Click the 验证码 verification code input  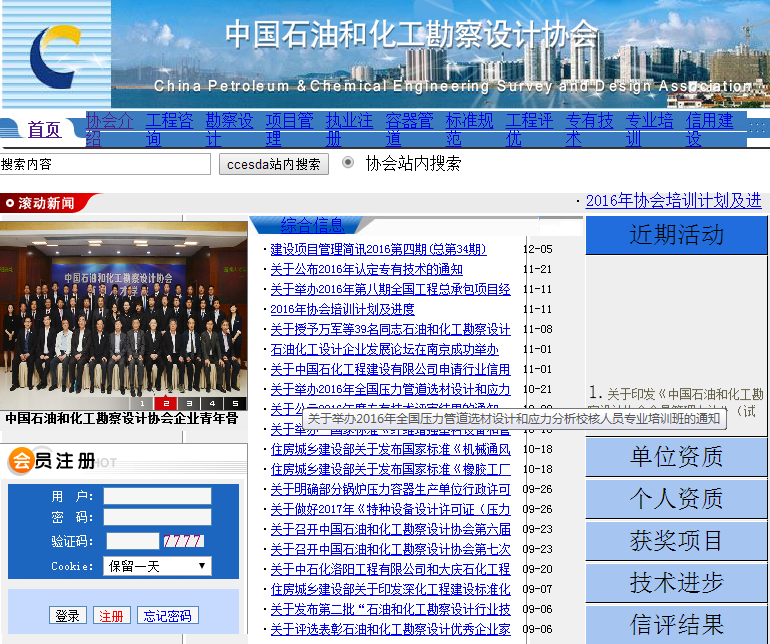(x=133, y=541)
